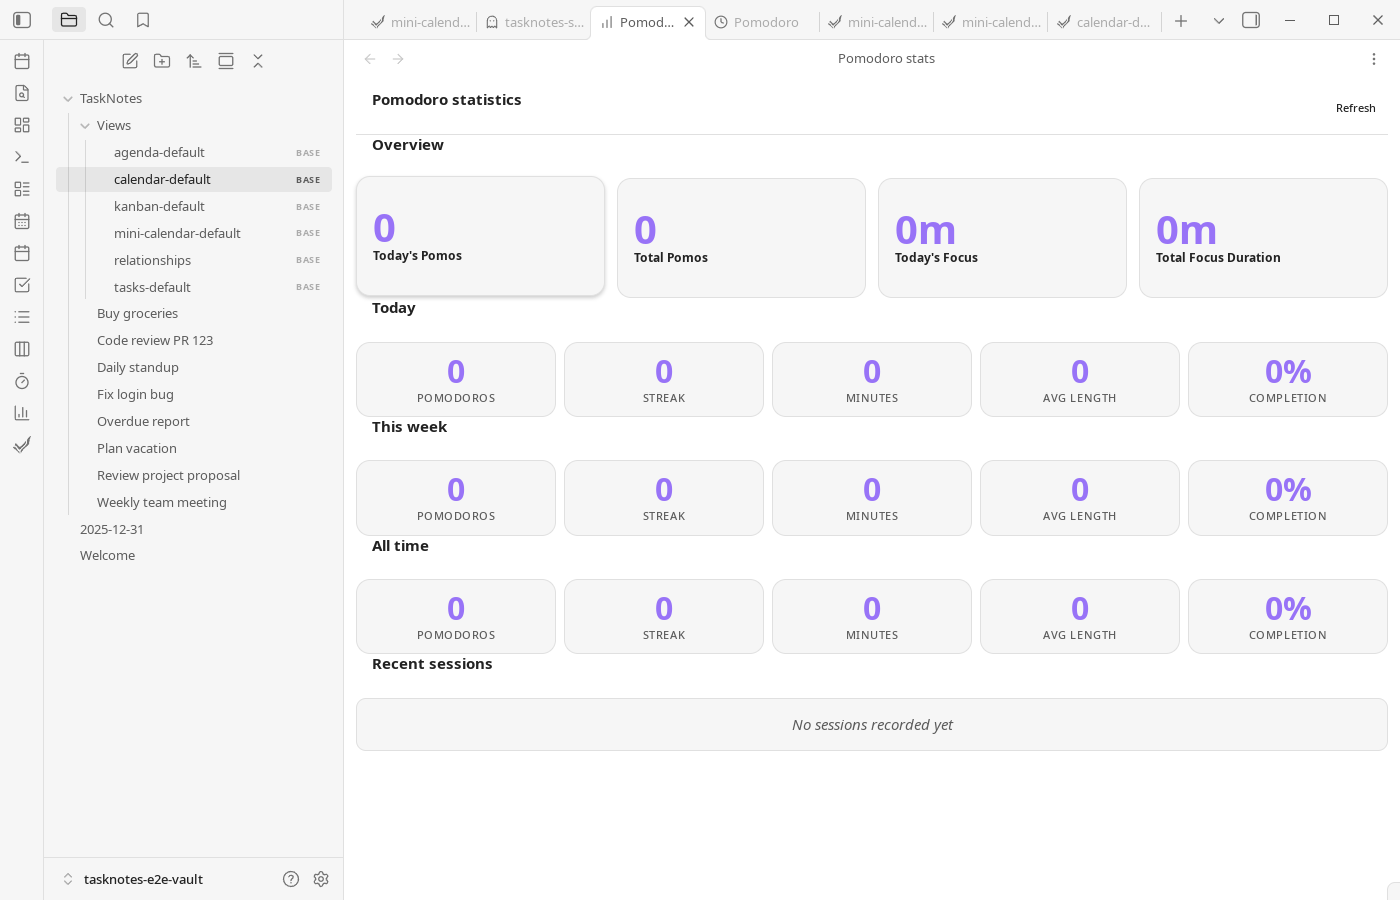Collapse the TaskNotes folder
Screen dimensions: 1400x900
pos(68,98)
